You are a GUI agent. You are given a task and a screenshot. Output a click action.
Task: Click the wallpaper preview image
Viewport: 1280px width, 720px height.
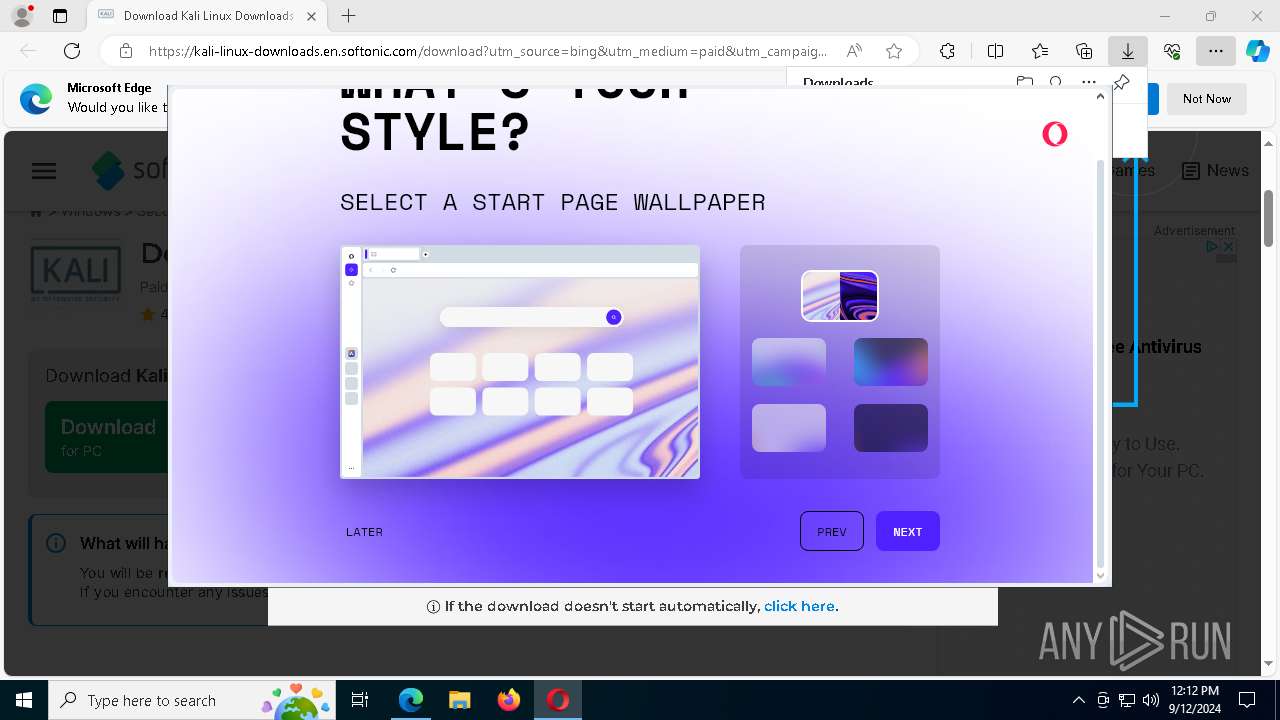click(520, 362)
